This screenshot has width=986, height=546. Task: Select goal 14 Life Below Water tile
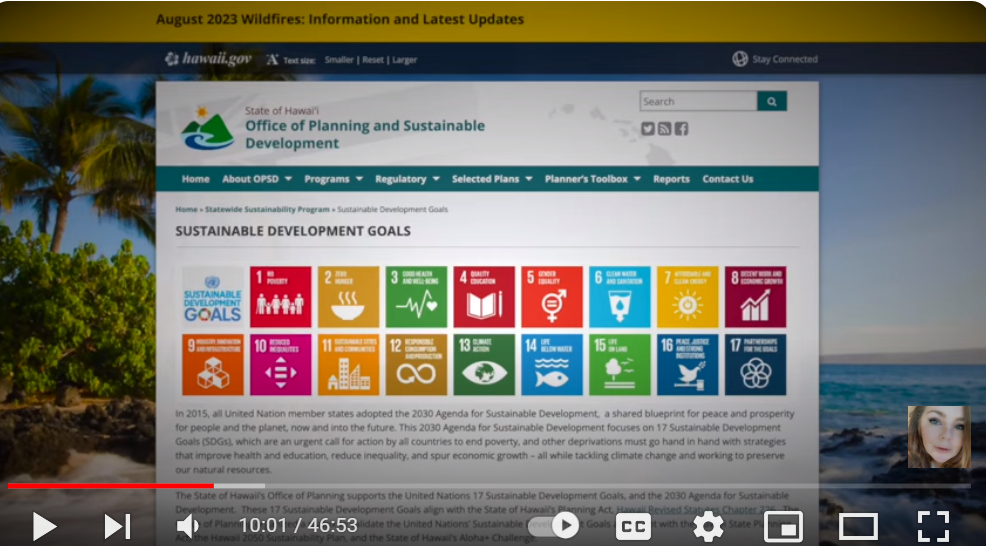pyautogui.click(x=552, y=365)
